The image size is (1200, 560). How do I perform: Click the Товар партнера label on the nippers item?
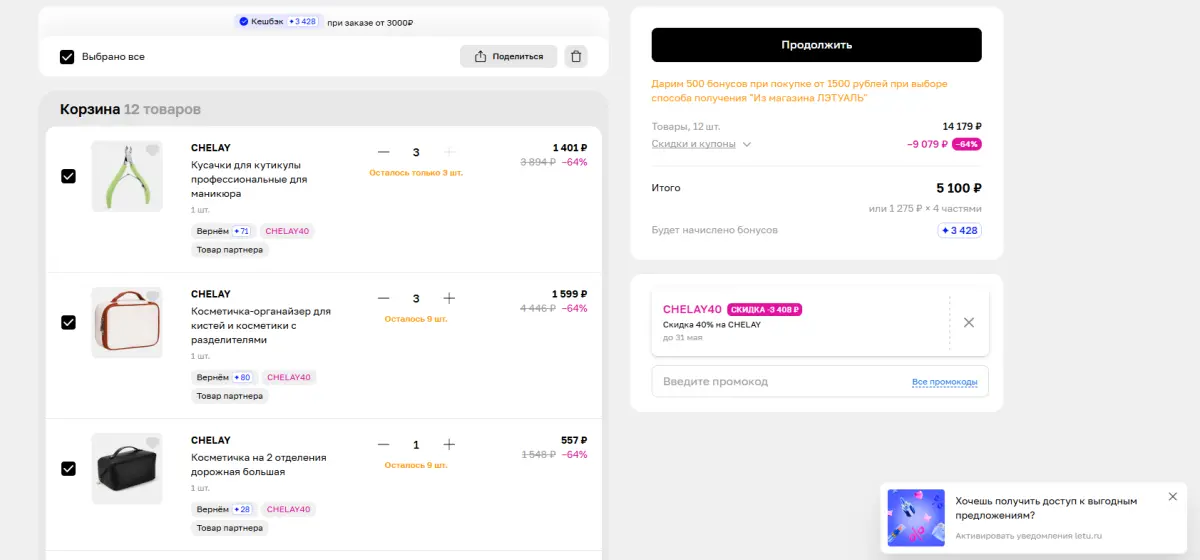tap(230, 250)
